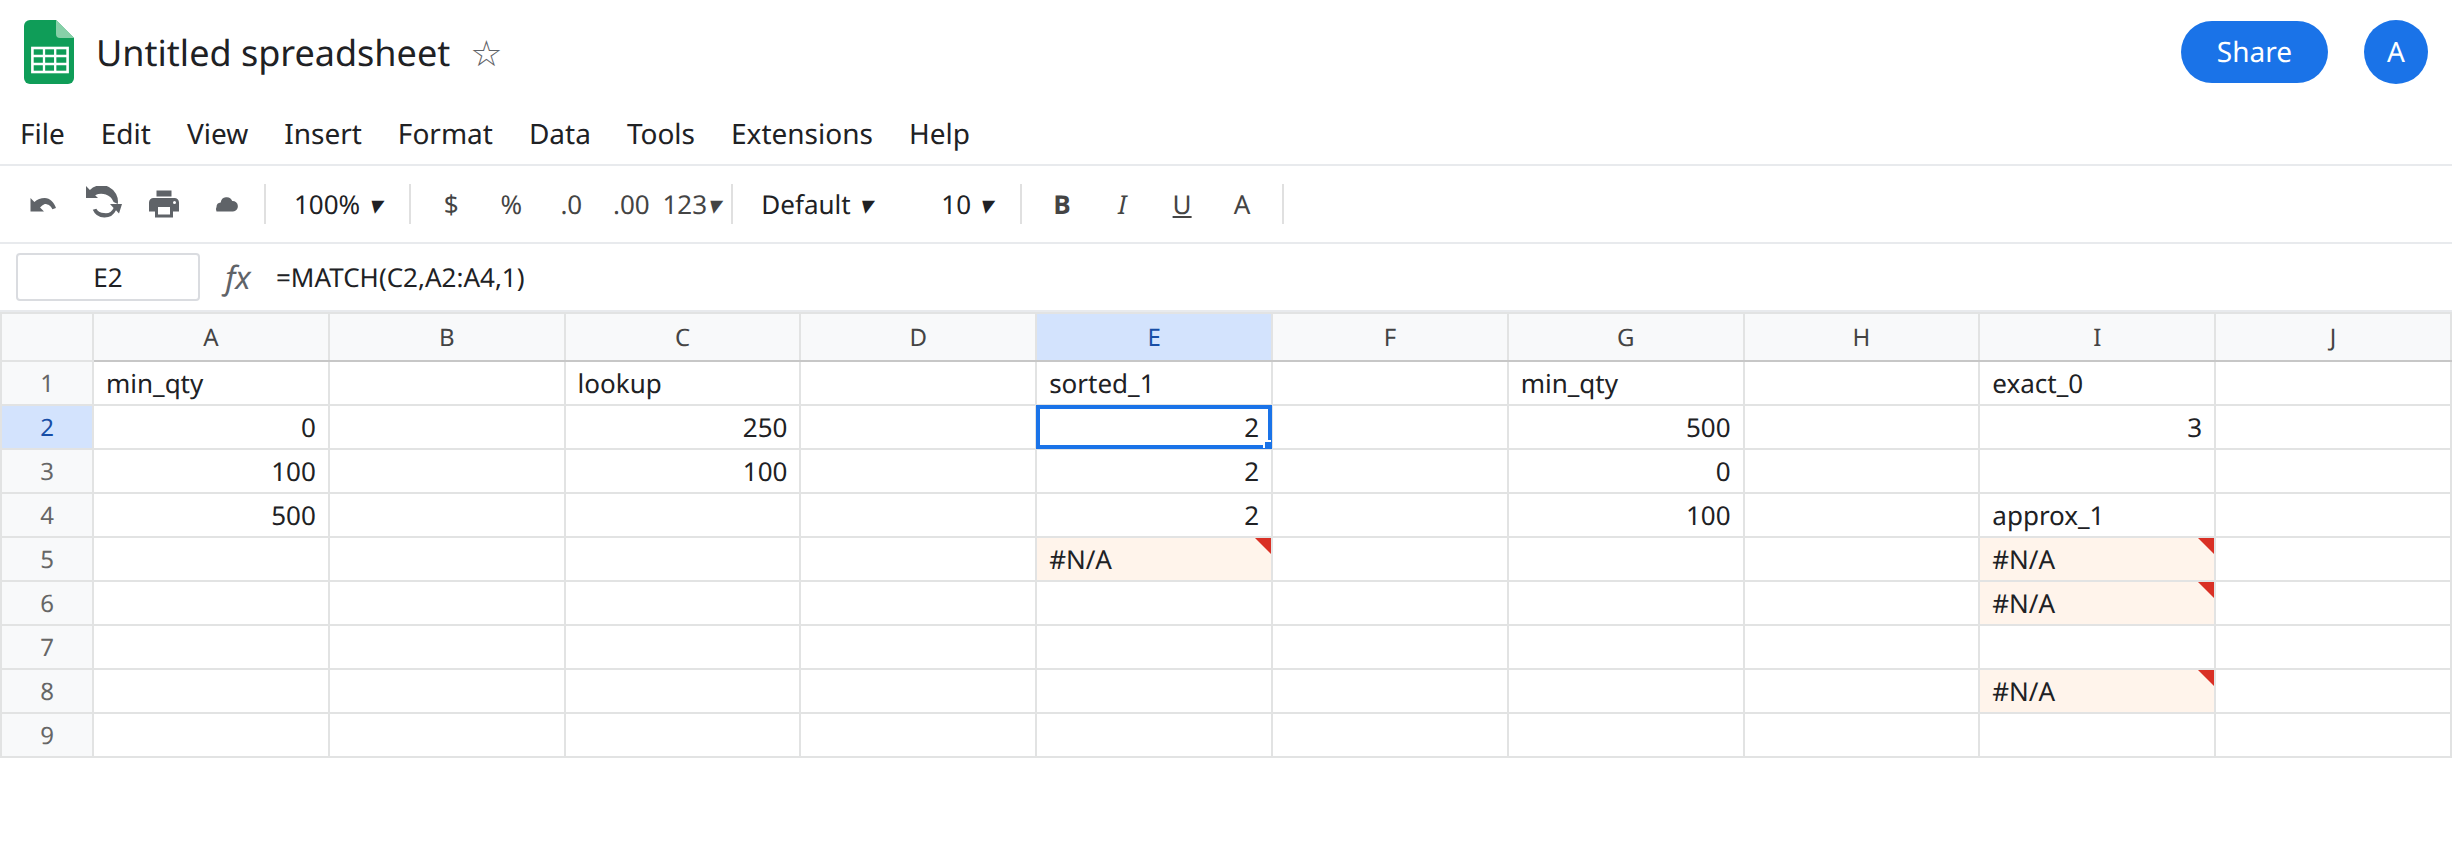Image resolution: width=2452 pixels, height=860 pixels.
Task: Toggle underline formatting
Action: pos(1182,206)
